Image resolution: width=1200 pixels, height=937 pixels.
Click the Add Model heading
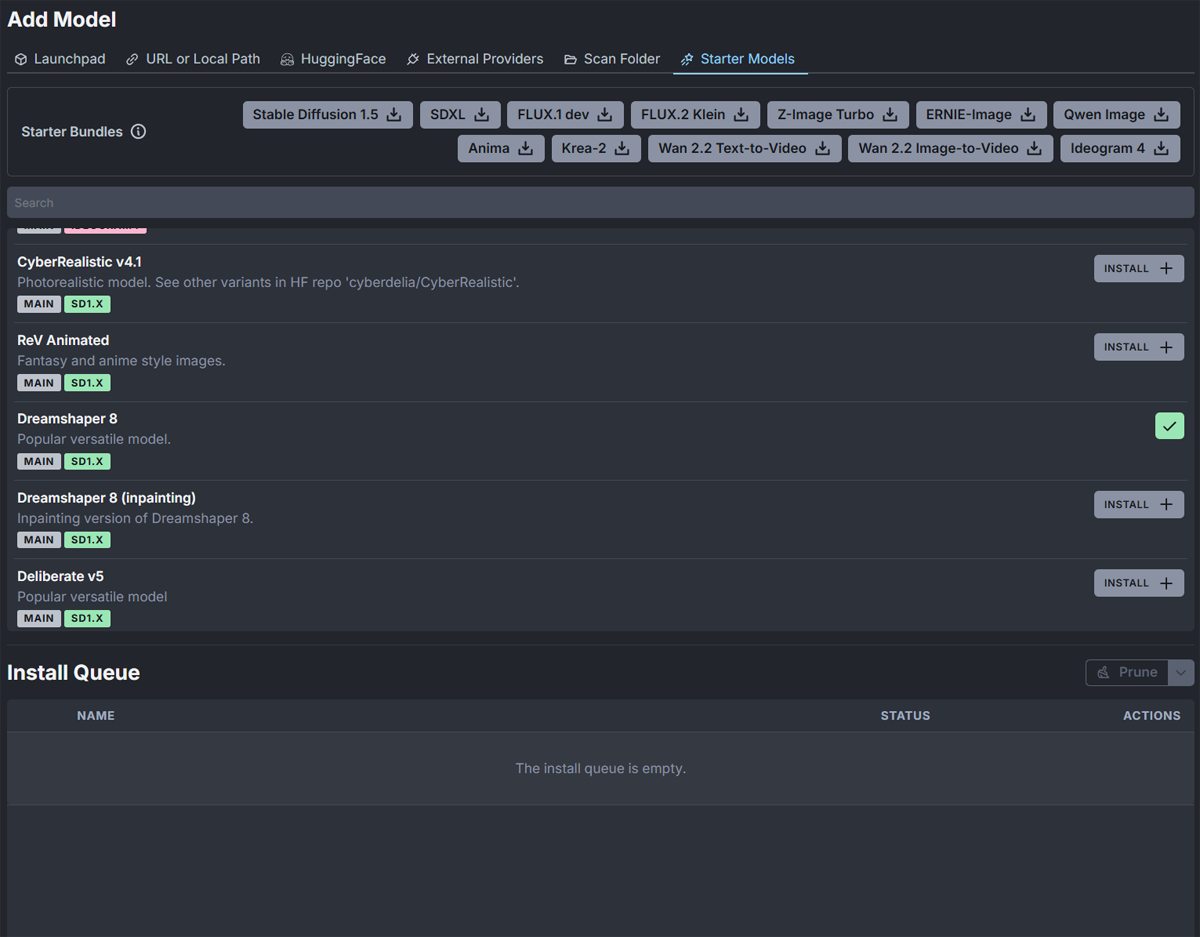(x=61, y=20)
